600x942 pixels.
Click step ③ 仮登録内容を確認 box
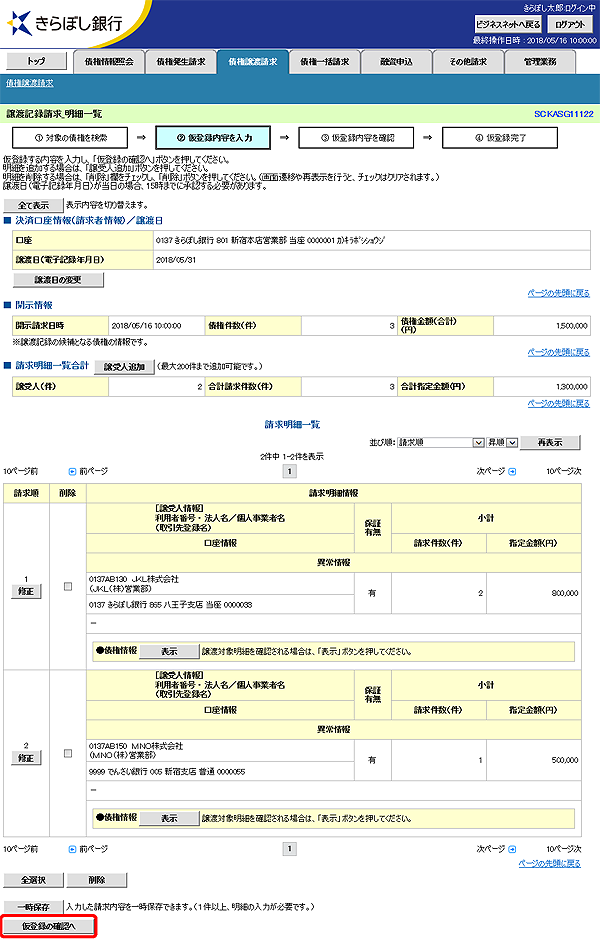(x=356, y=138)
